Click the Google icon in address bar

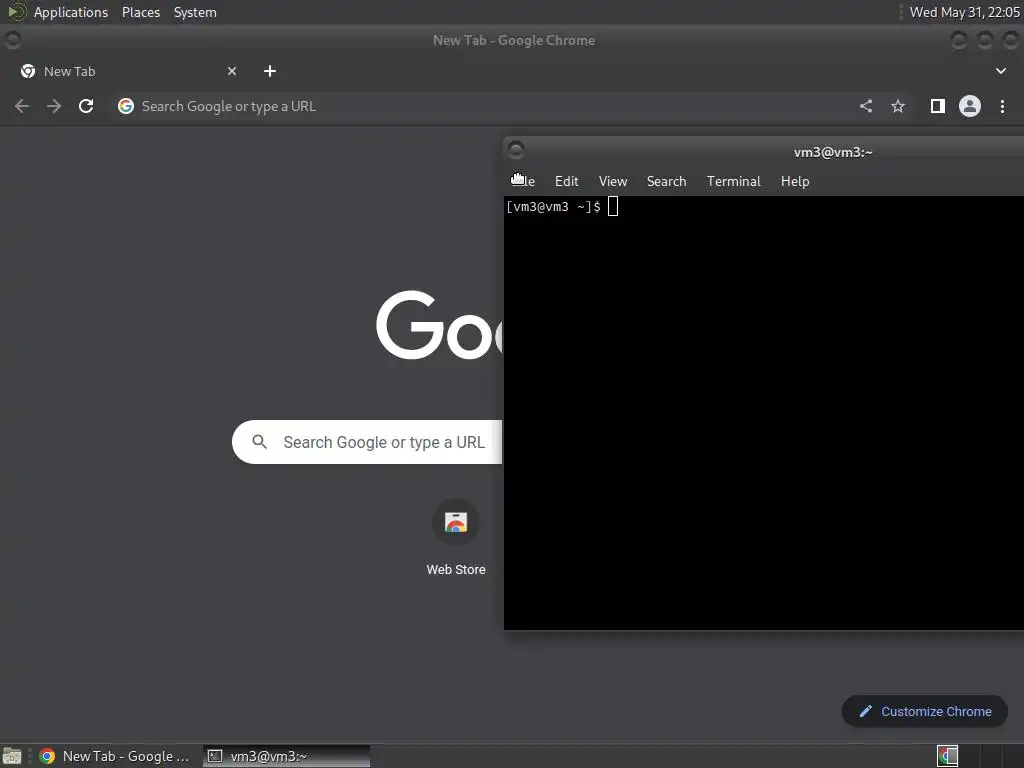click(126, 106)
